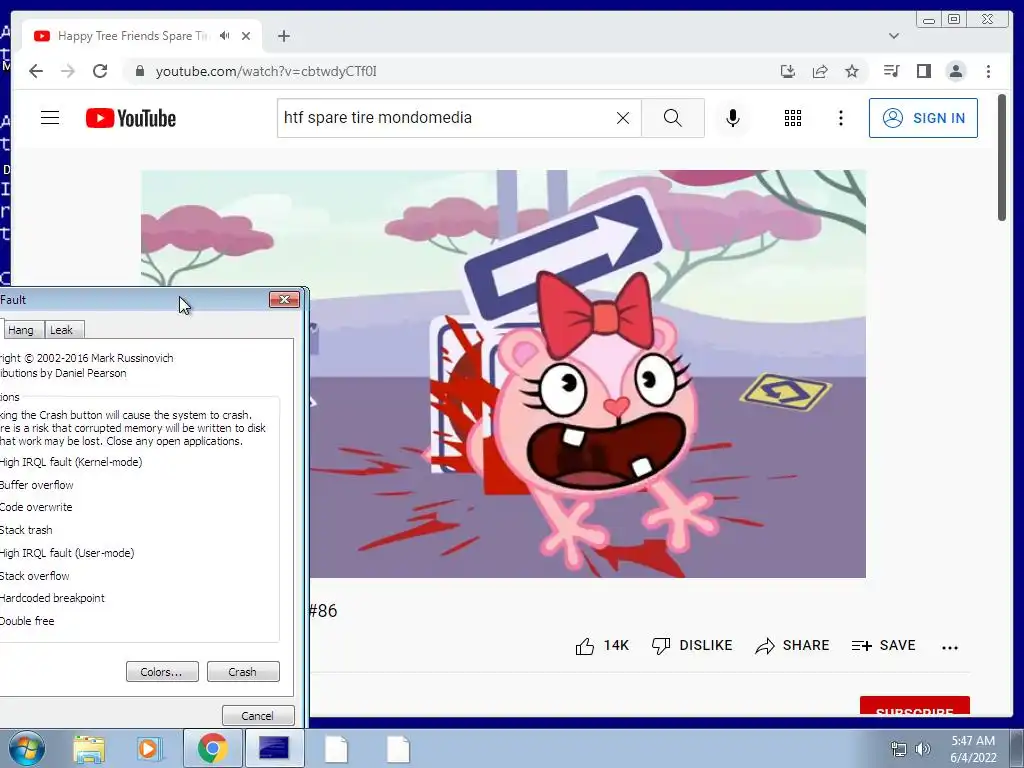Viewport: 1024px width, 768px height.
Task: Like the video with thumbs up
Action: [x=601, y=646]
